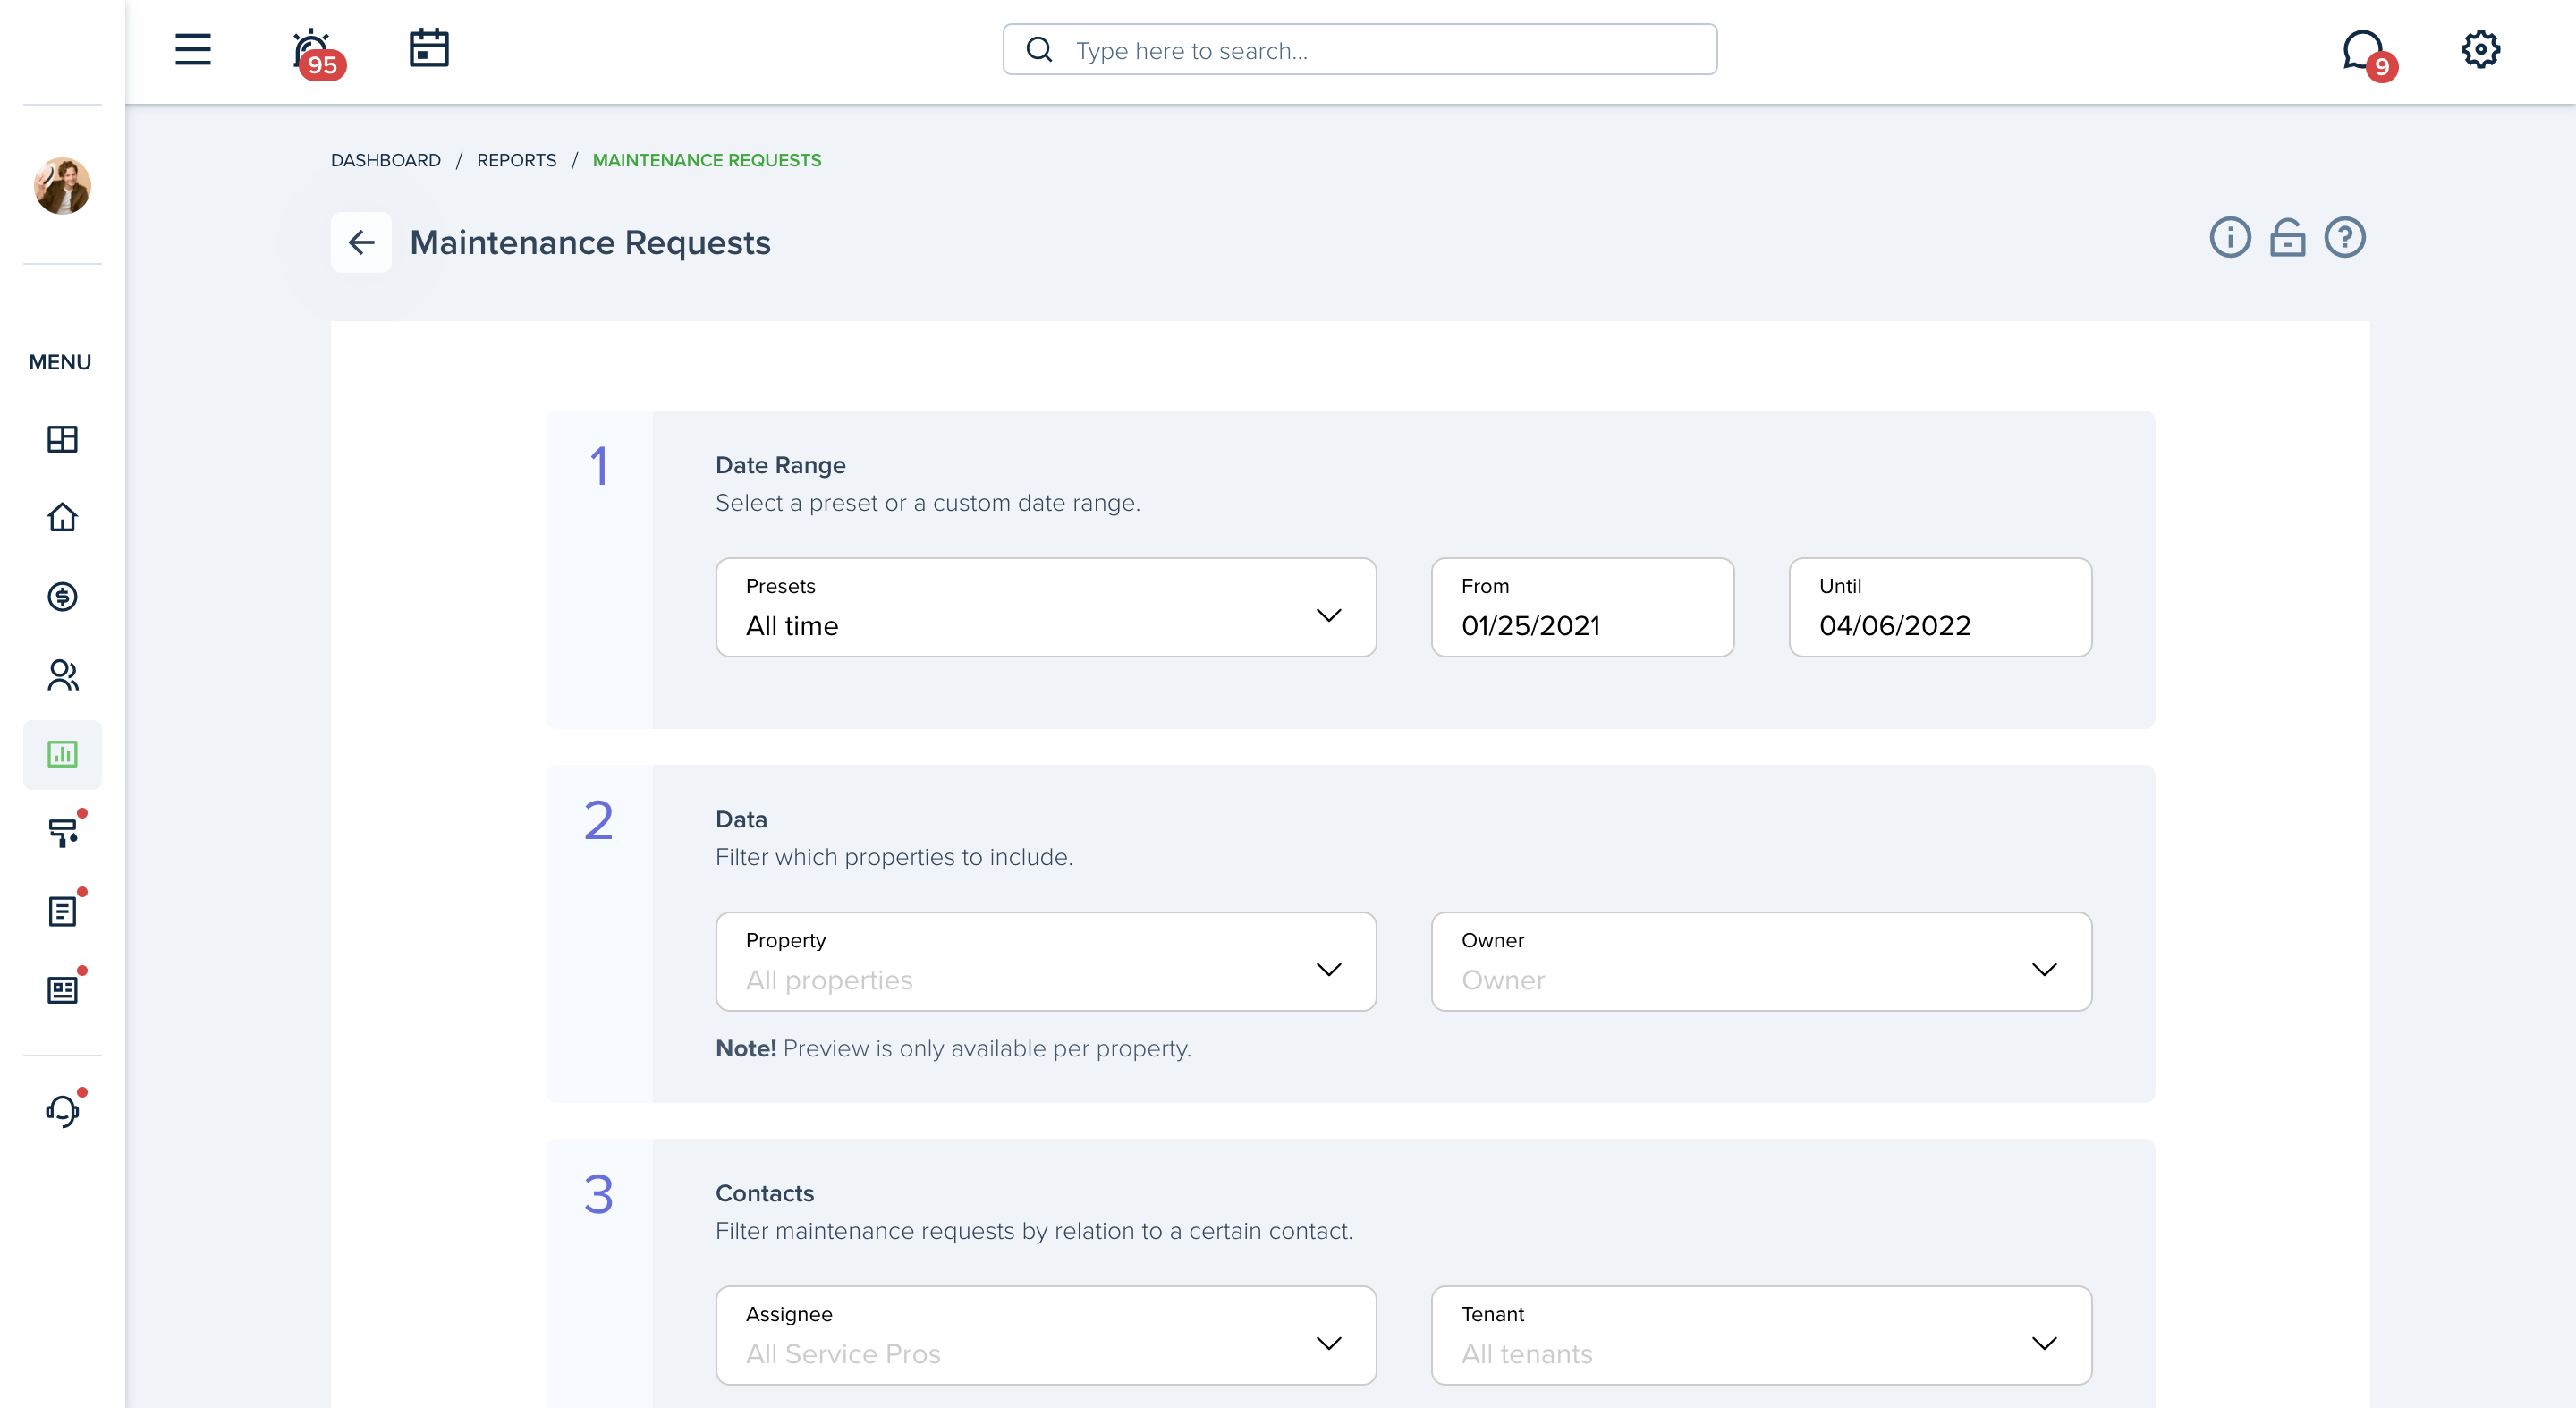Screen dimensions: 2576x1408
Task: Click the MENU label in sidebar
Action: coord(60,362)
